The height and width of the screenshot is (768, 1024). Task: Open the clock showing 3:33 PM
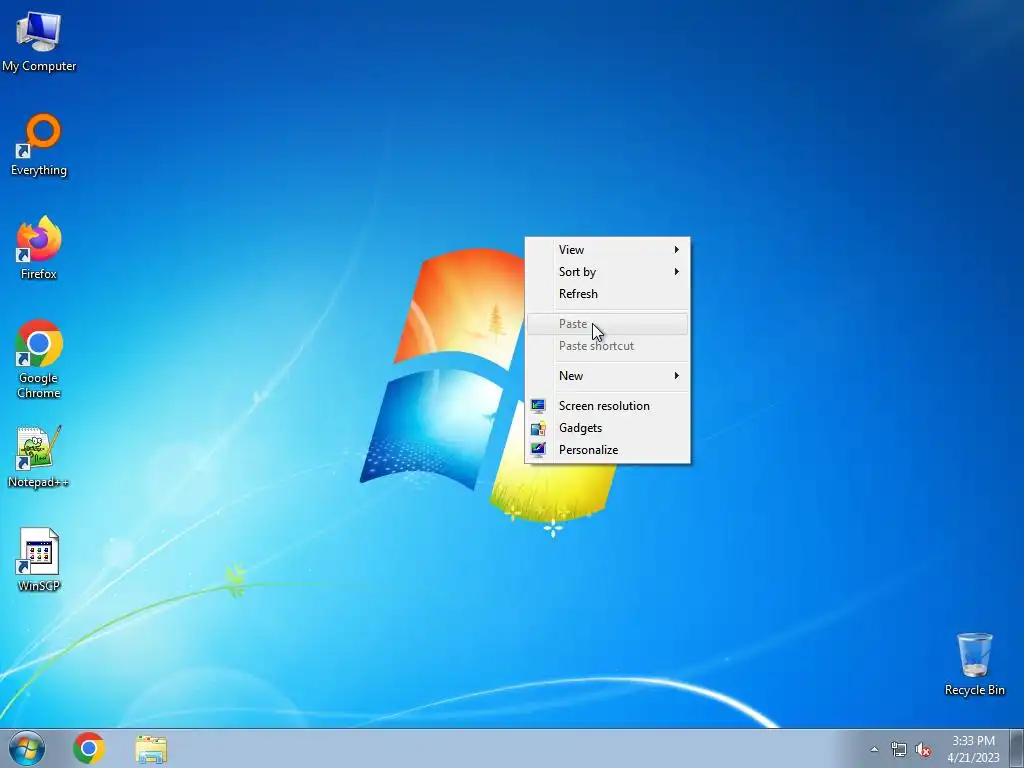(973, 749)
